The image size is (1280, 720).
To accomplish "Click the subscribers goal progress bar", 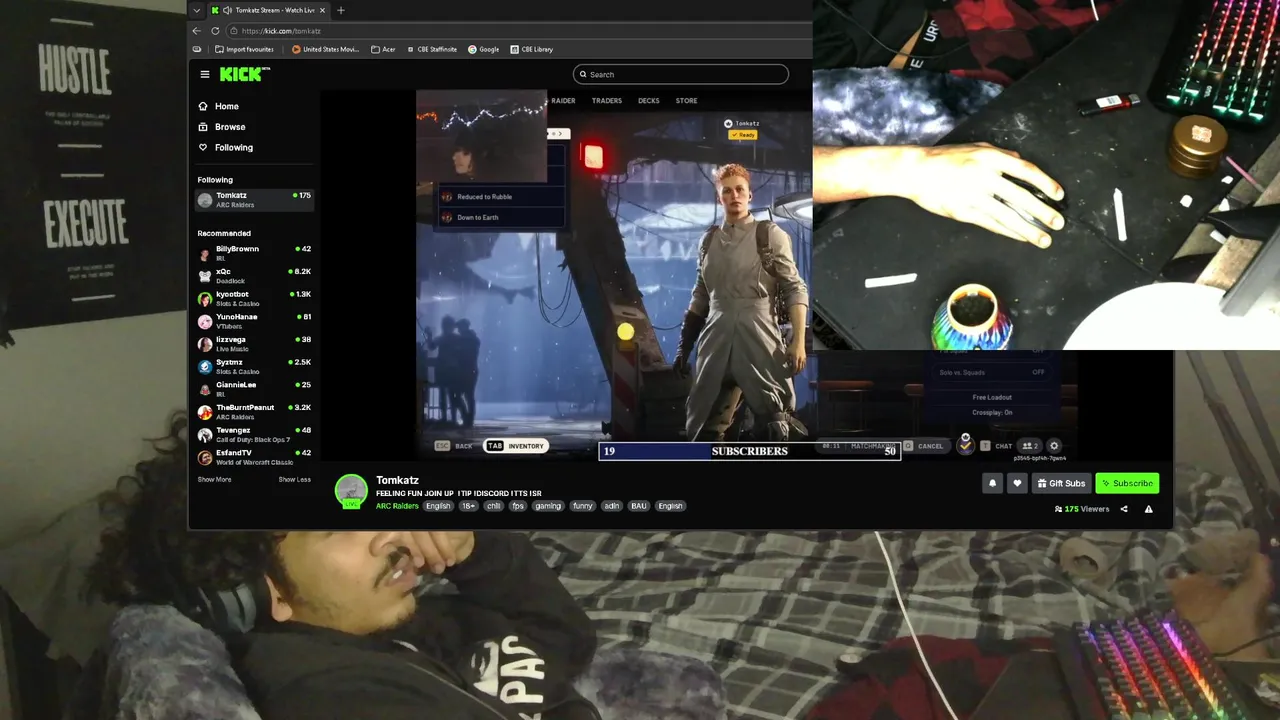I will point(749,451).
